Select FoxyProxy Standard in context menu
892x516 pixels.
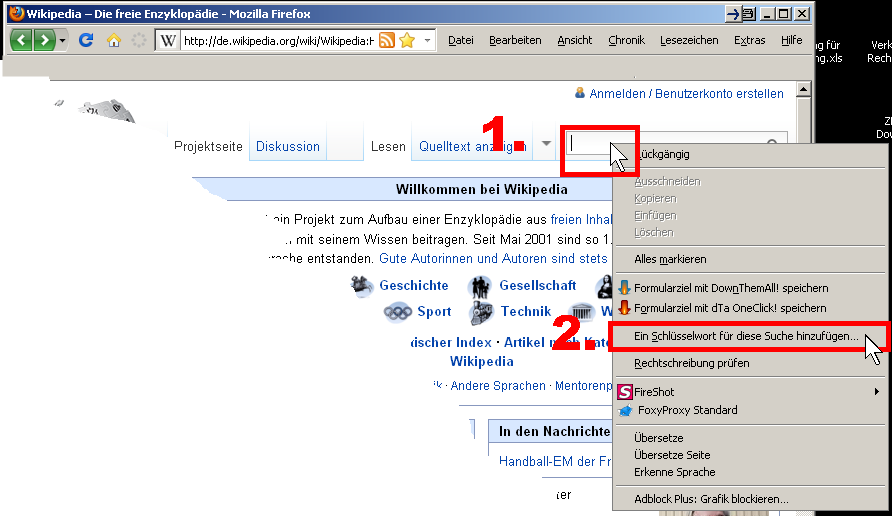point(687,410)
